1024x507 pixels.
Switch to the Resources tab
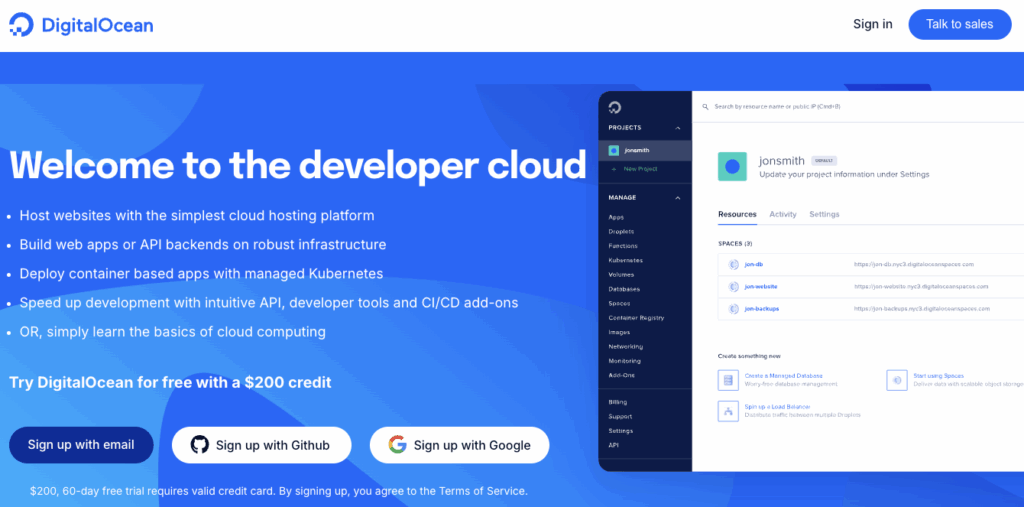[x=737, y=214]
